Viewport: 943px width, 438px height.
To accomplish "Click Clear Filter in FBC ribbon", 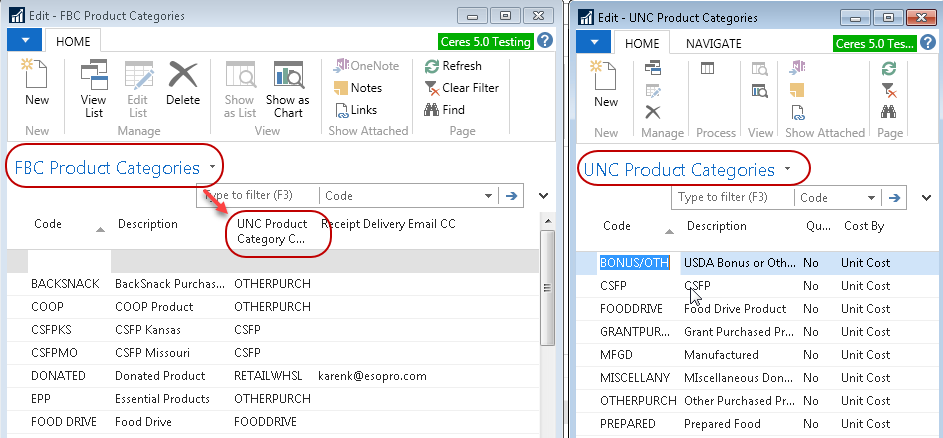I will 461,88.
